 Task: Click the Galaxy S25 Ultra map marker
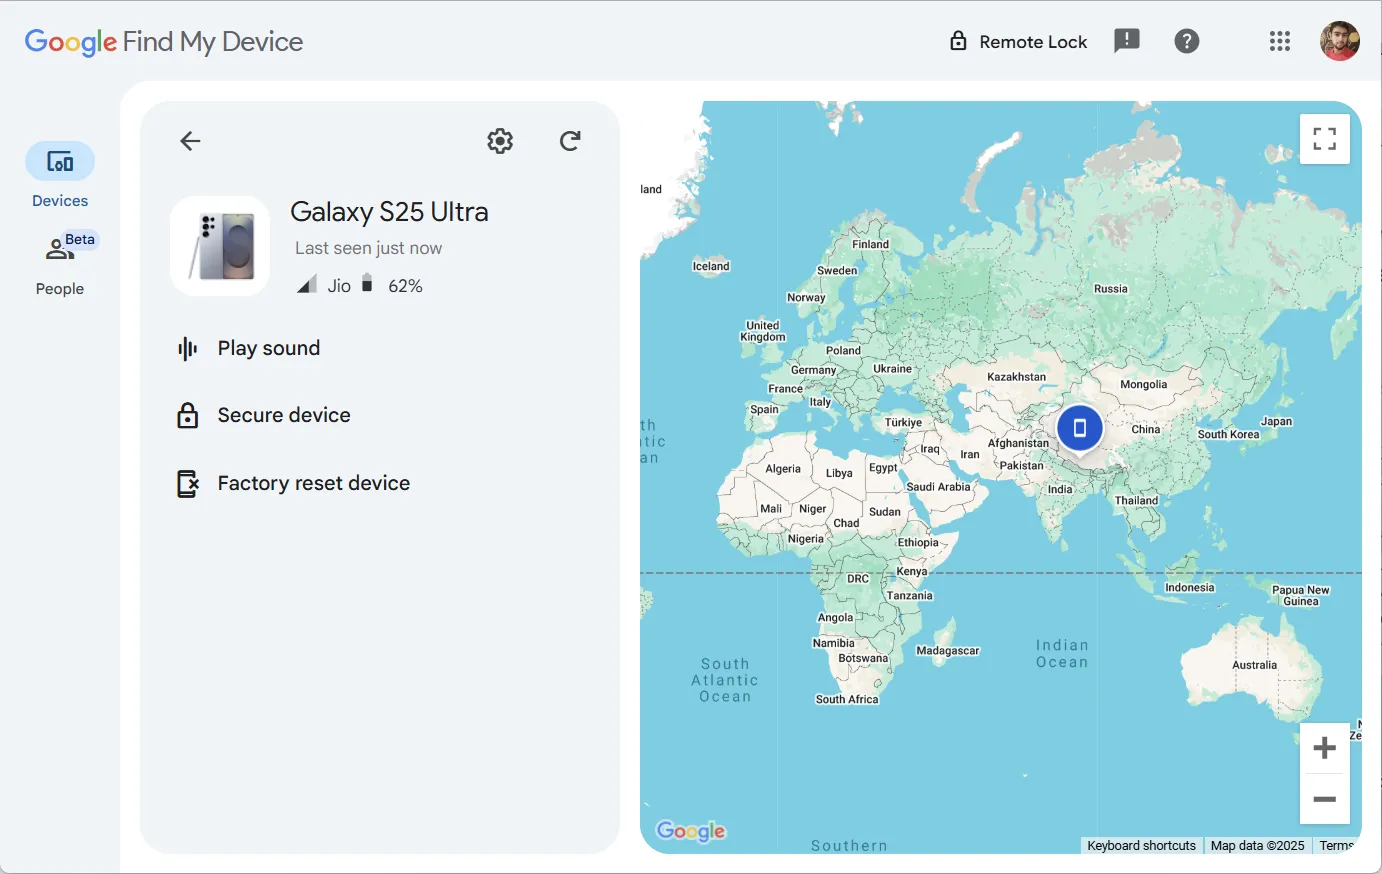point(1079,427)
